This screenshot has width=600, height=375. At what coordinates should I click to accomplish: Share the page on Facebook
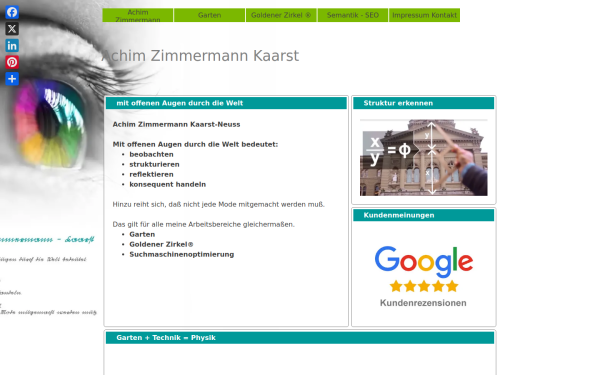click(x=12, y=12)
